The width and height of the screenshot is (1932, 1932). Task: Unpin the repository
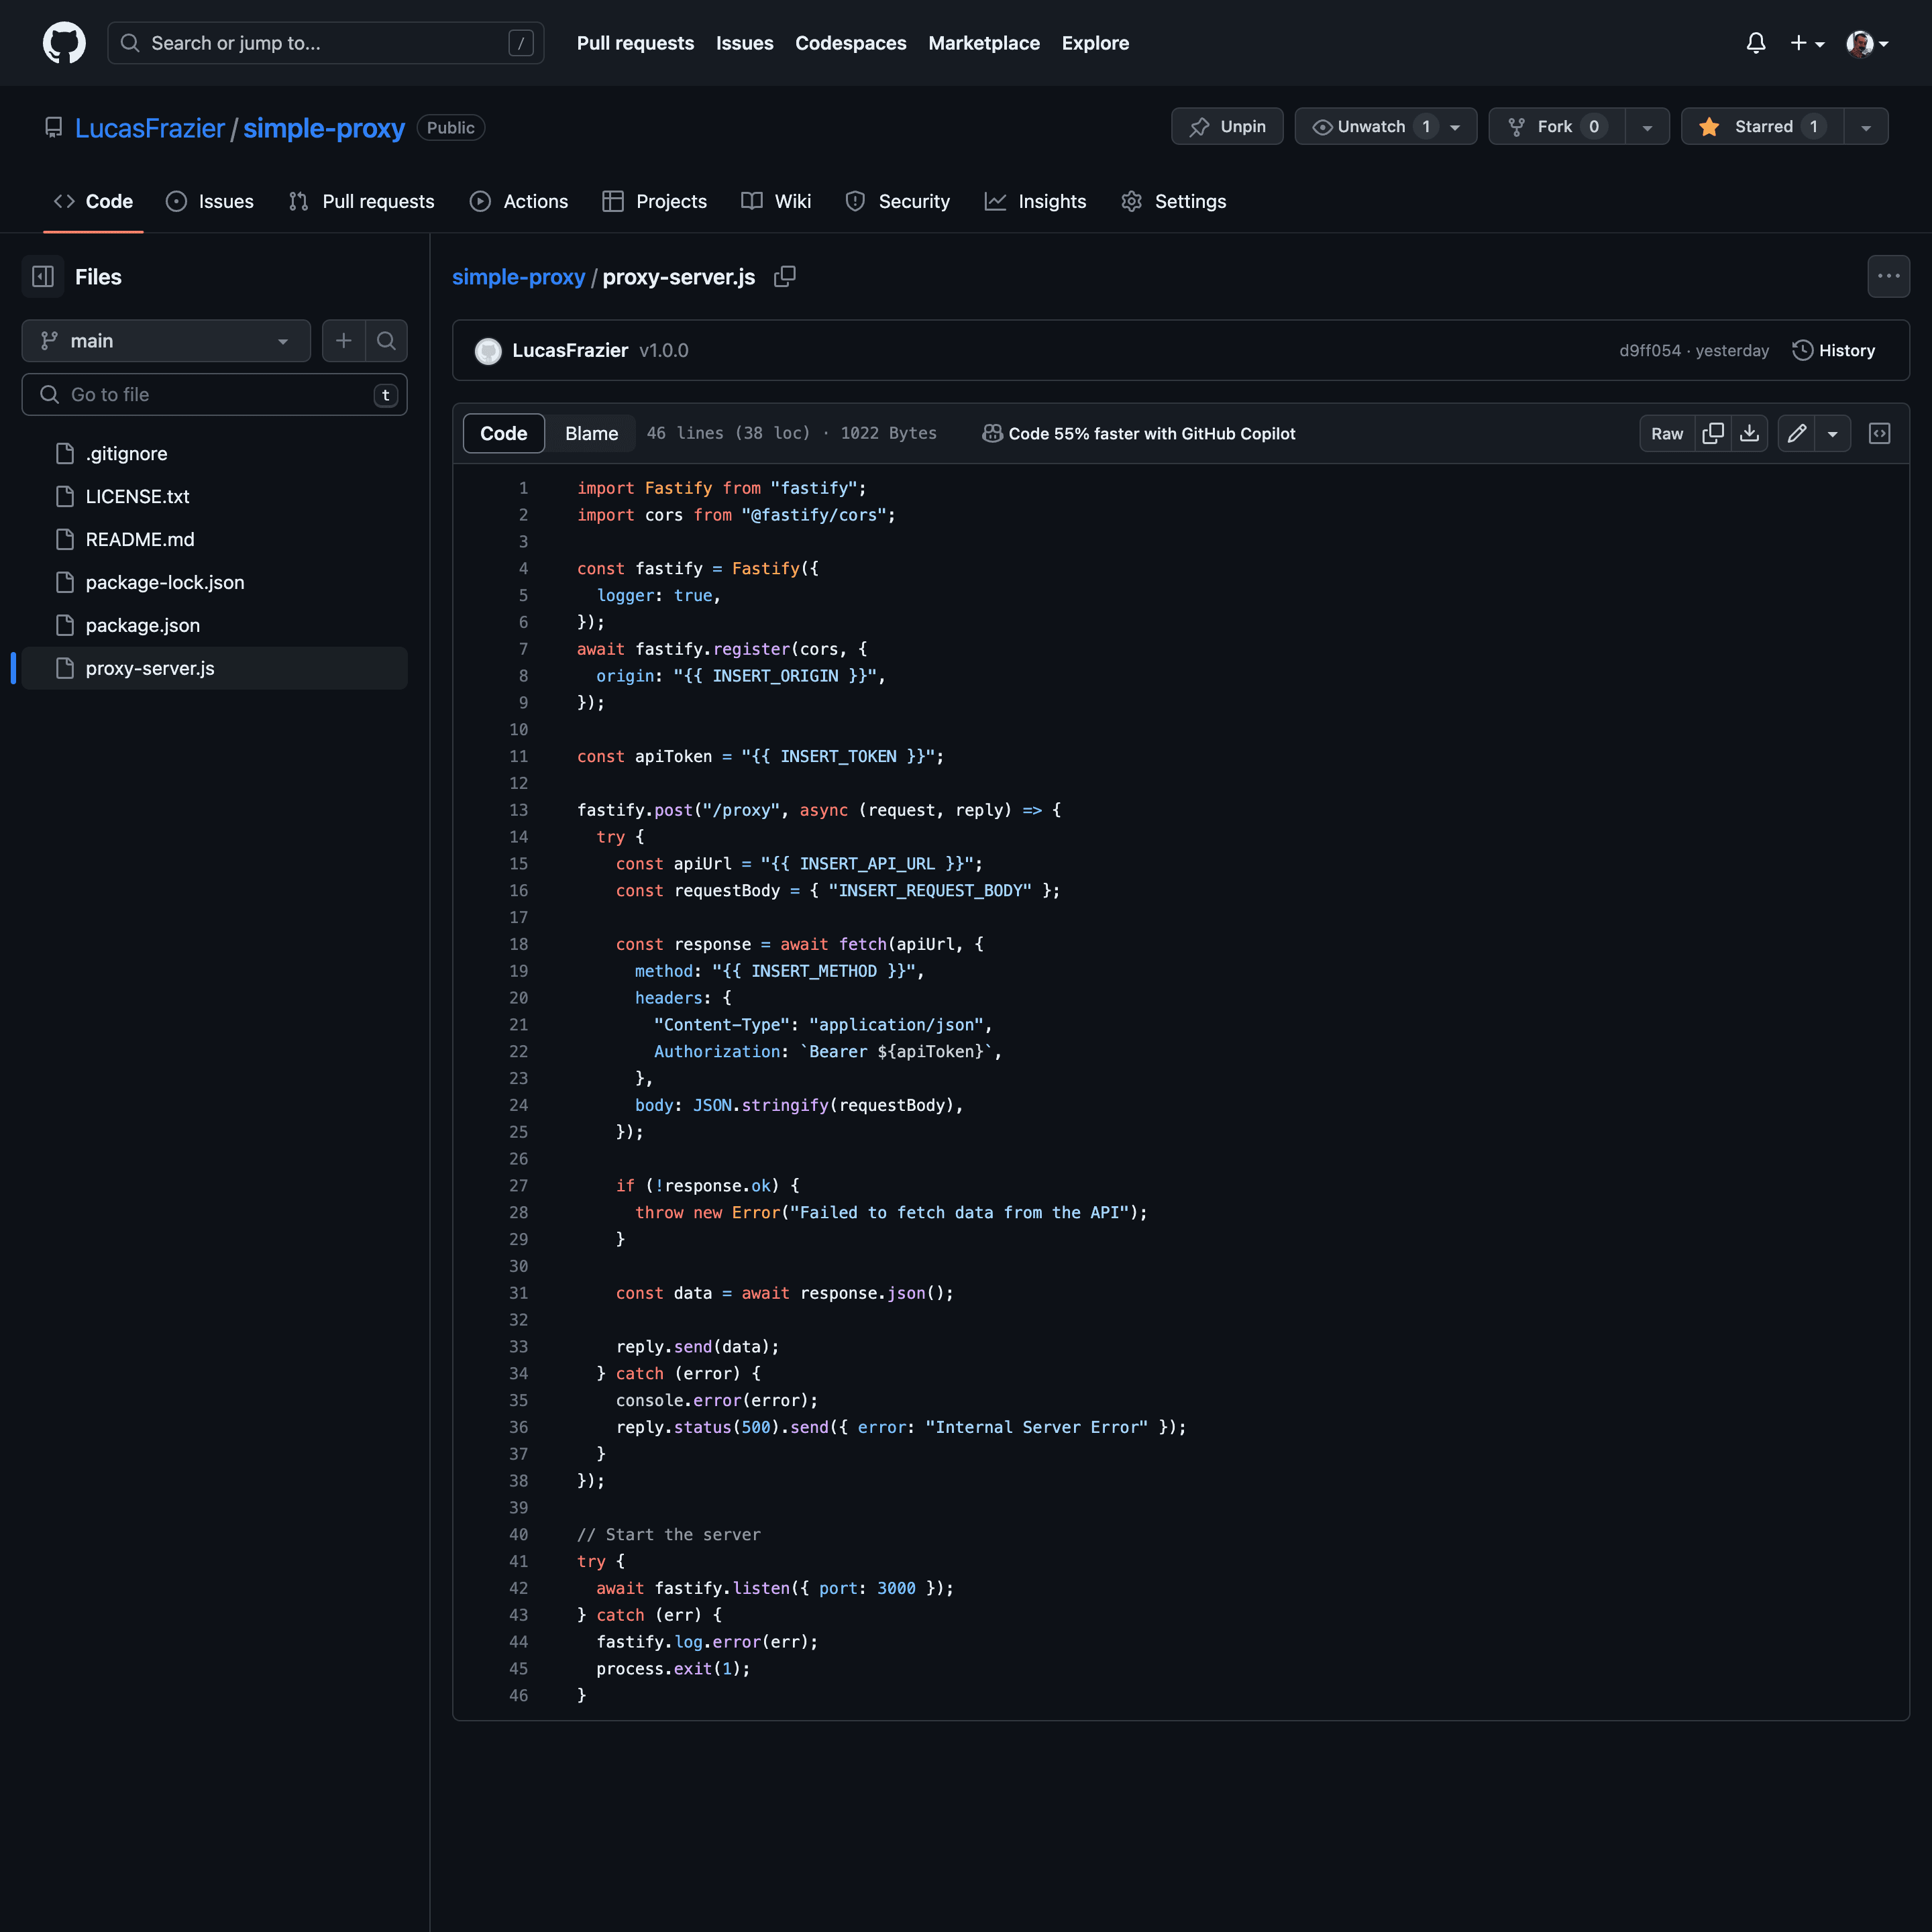point(1227,126)
